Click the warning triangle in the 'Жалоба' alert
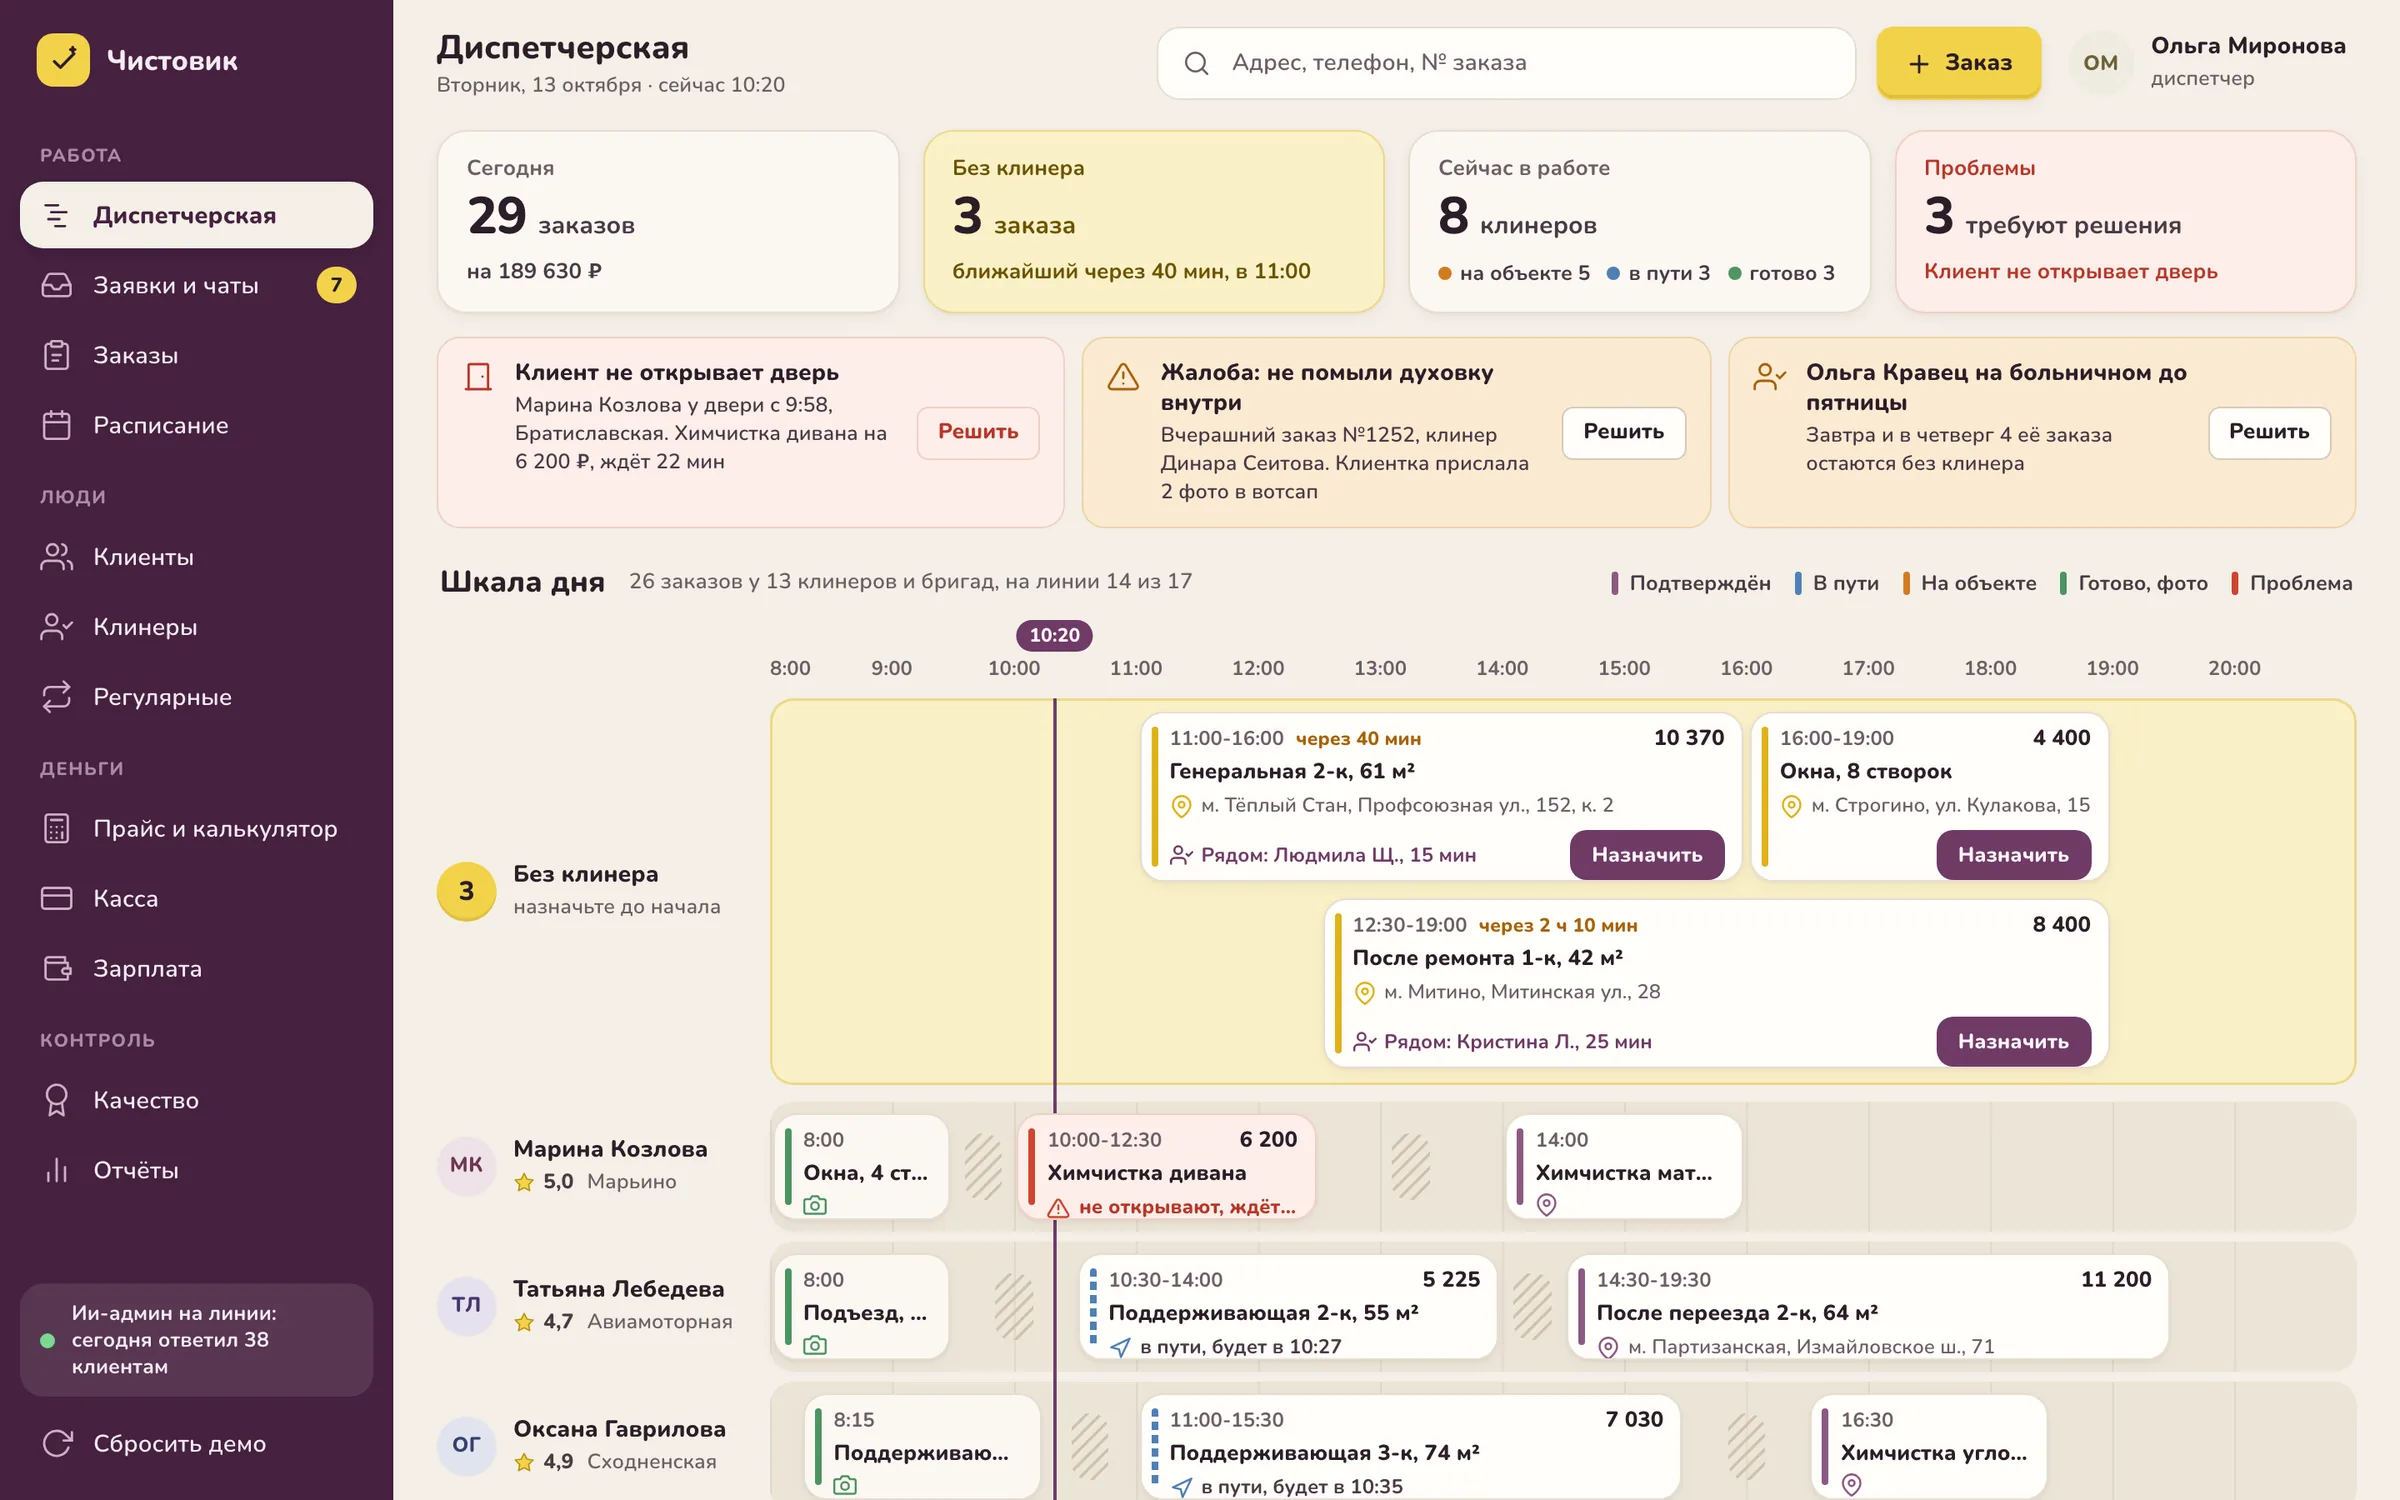Image resolution: width=2400 pixels, height=1500 pixels. coord(1123,377)
